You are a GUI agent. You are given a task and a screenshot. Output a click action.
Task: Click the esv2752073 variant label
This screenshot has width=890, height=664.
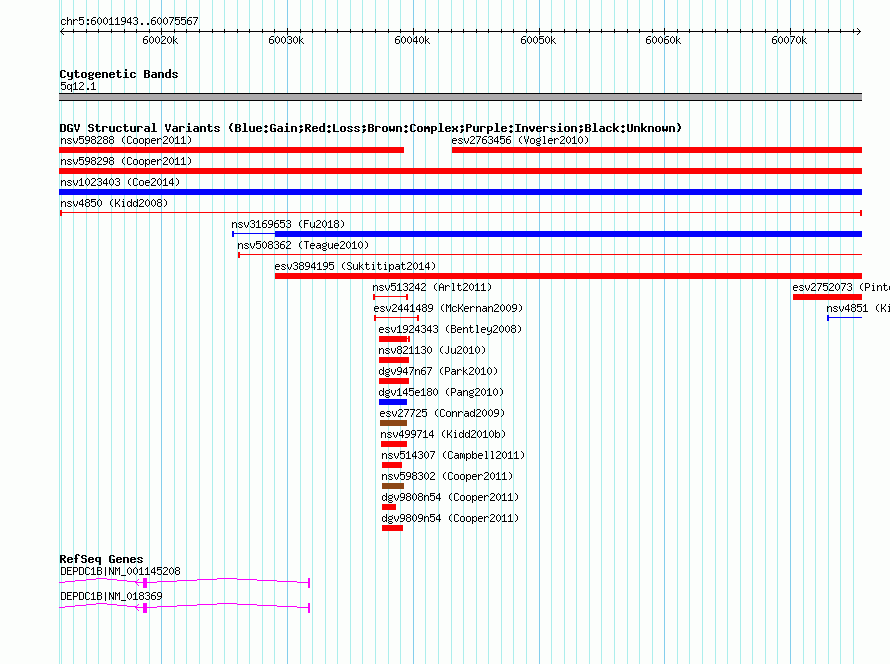click(841, 287)
